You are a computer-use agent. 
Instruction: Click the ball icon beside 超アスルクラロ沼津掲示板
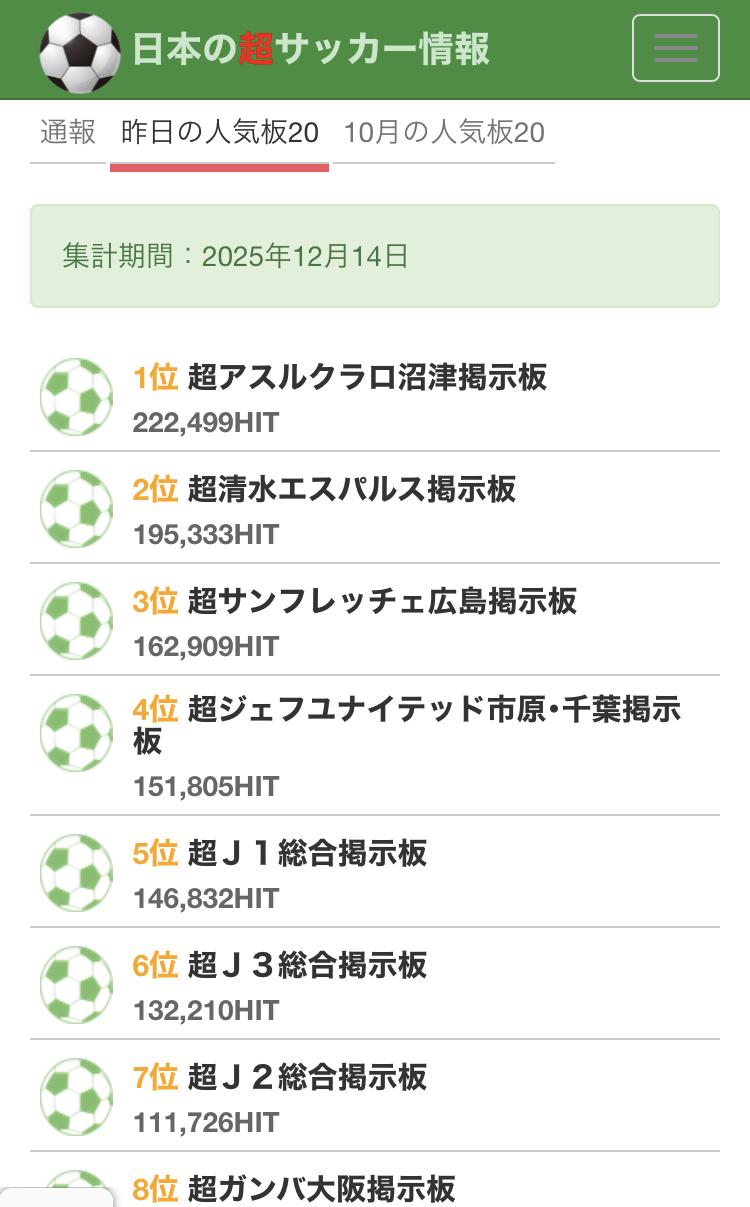pos(76,397)
